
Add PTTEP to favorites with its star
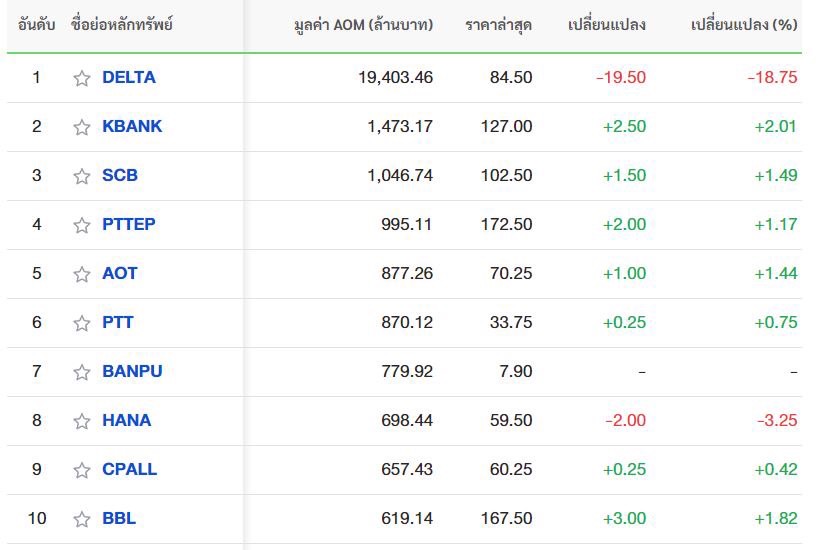pyautogui.click(x=82, y=225)
